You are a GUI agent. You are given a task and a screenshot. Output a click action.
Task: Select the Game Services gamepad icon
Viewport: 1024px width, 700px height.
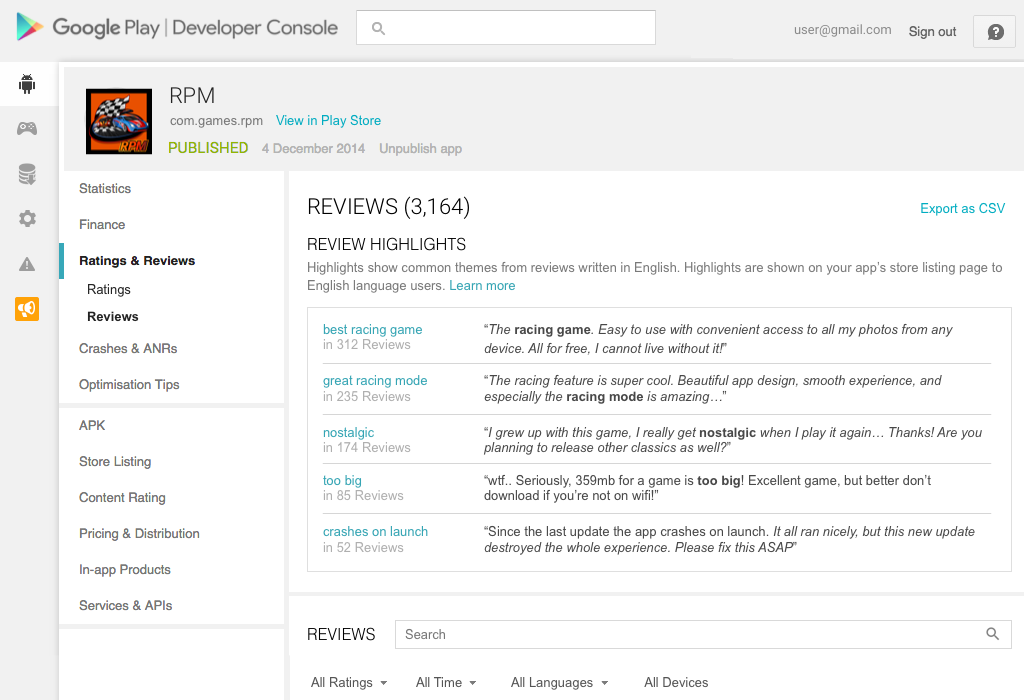point(27,128)
